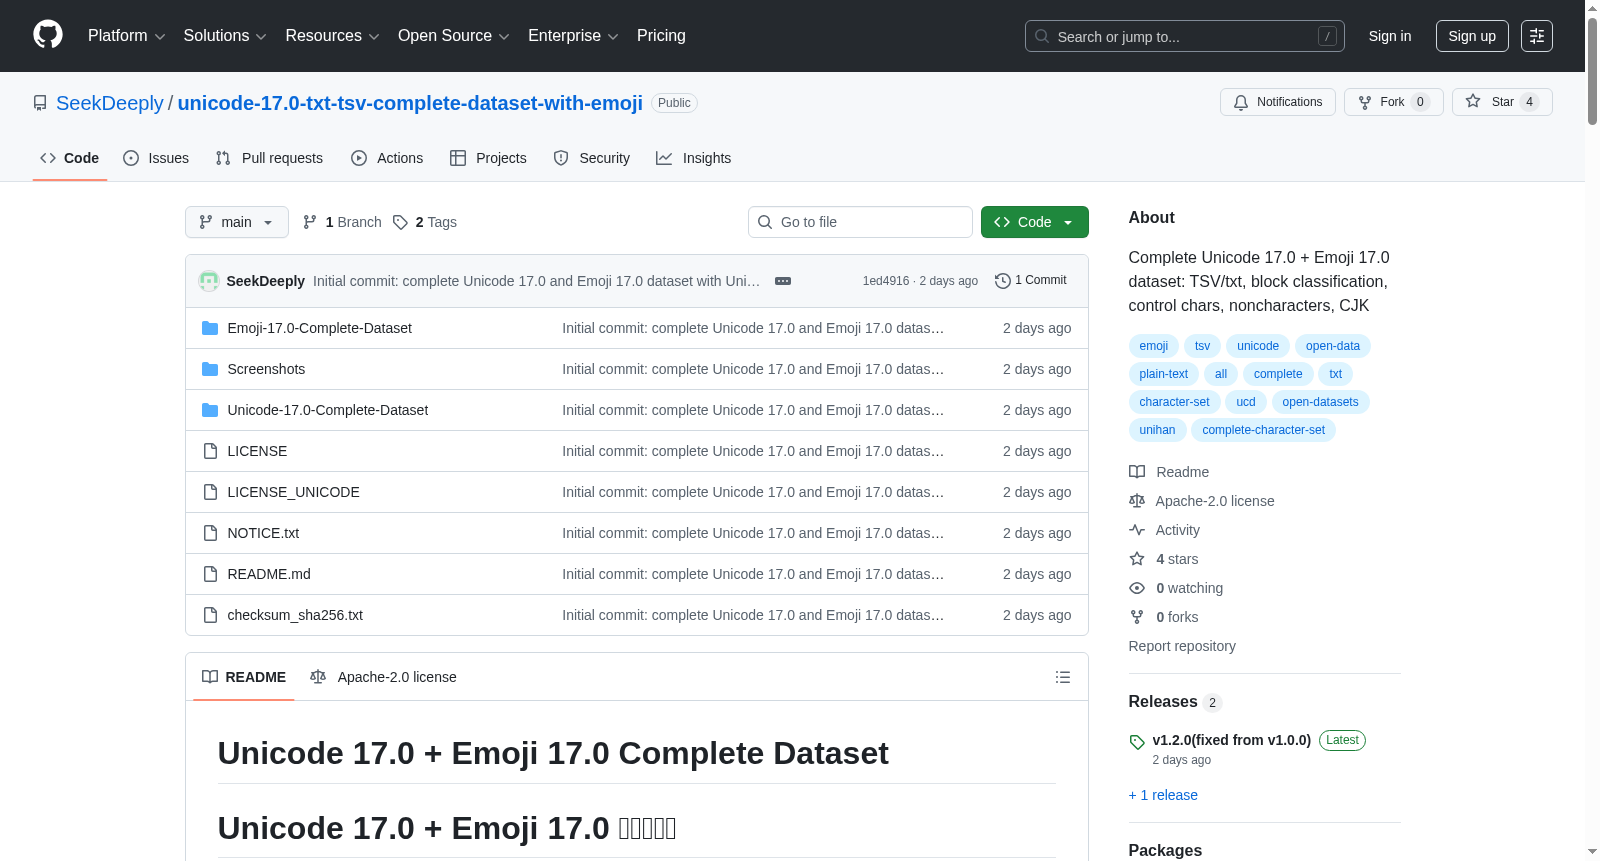
Task: Click the Sign in link
Action: click(x=1390, y=36)
